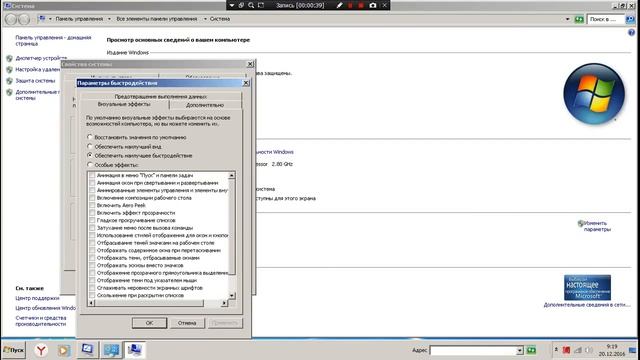Image resolution: width=640 pixels, height=360 pixels.
Task: Click the taskbar Адрес input field
Action: click(473, 350)
